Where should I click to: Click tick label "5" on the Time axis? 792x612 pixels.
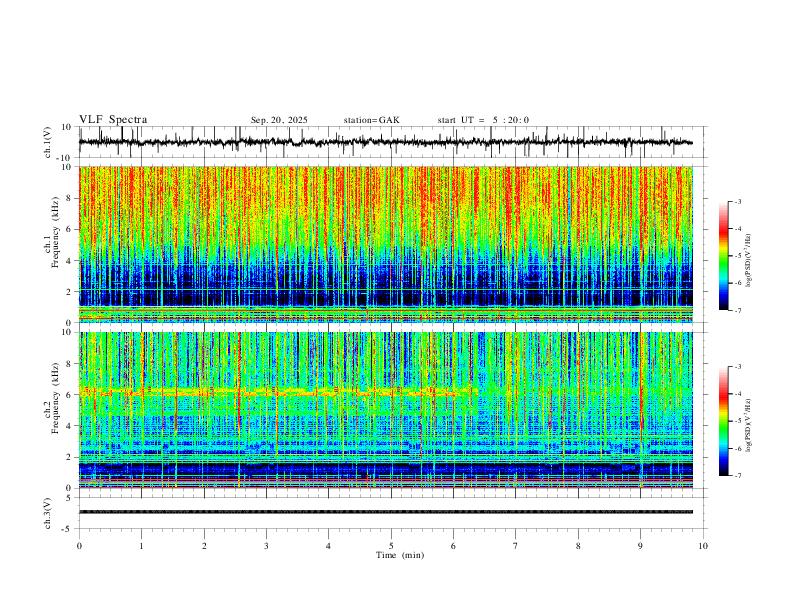pyautogui.click(x=391, y=546)
